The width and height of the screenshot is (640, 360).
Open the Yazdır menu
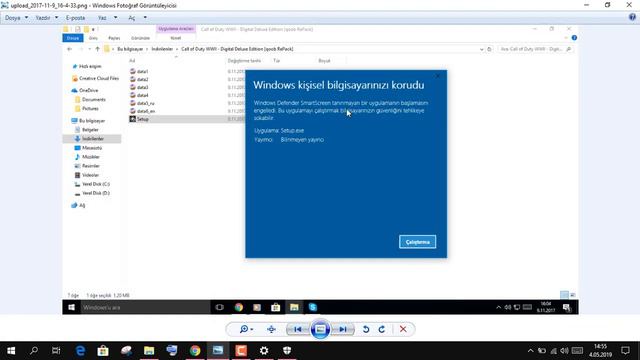pyautogui.click(x=42, y=18)
